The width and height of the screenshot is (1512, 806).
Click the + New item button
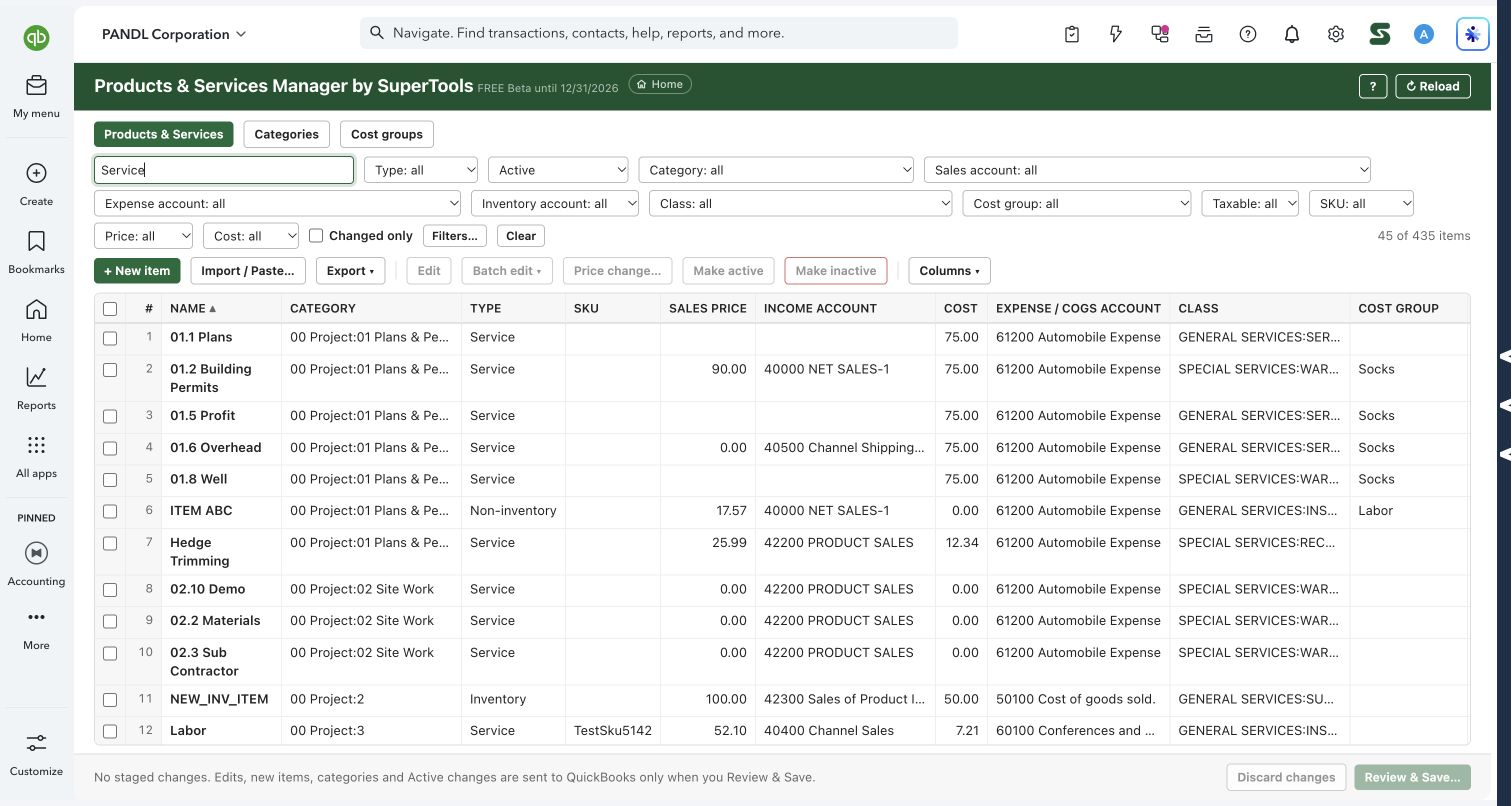[x=137, y=271]
